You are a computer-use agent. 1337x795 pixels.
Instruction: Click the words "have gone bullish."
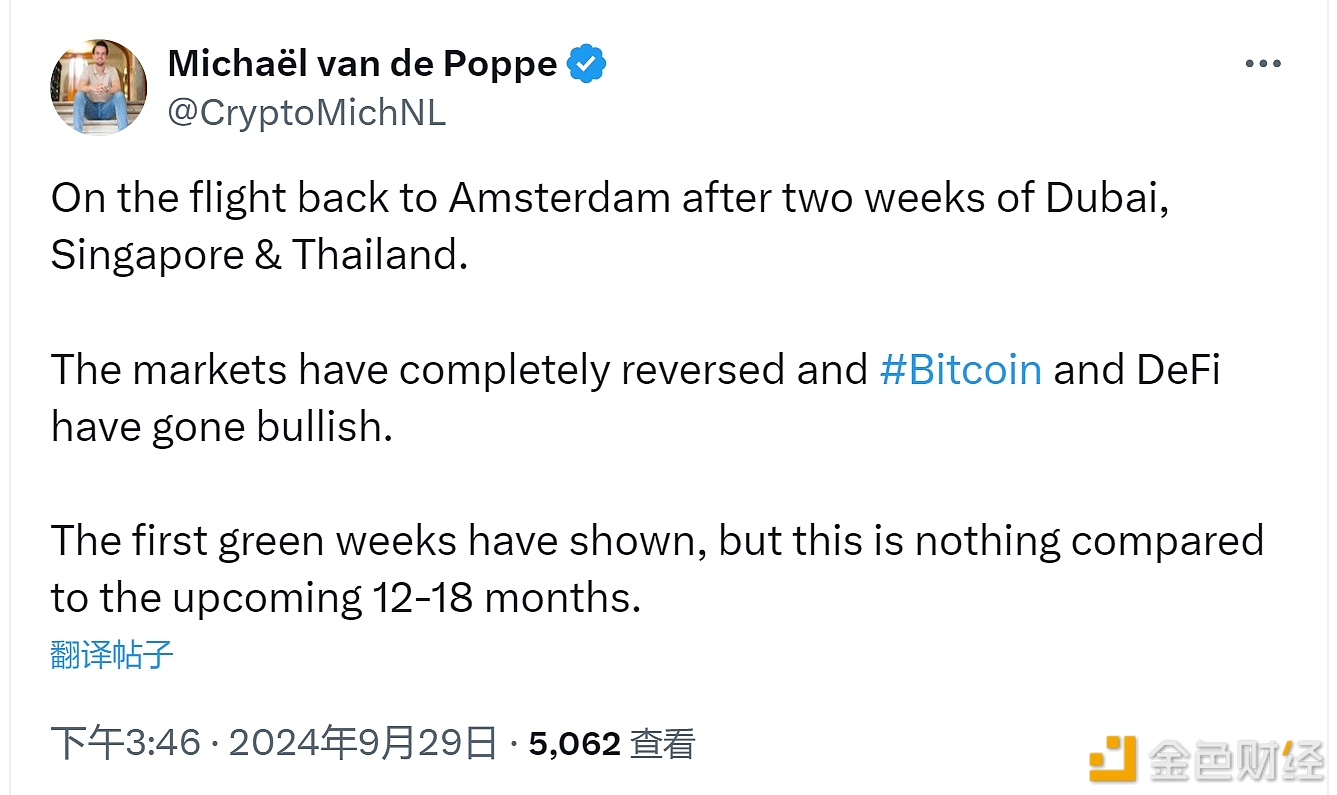[221, 427]
